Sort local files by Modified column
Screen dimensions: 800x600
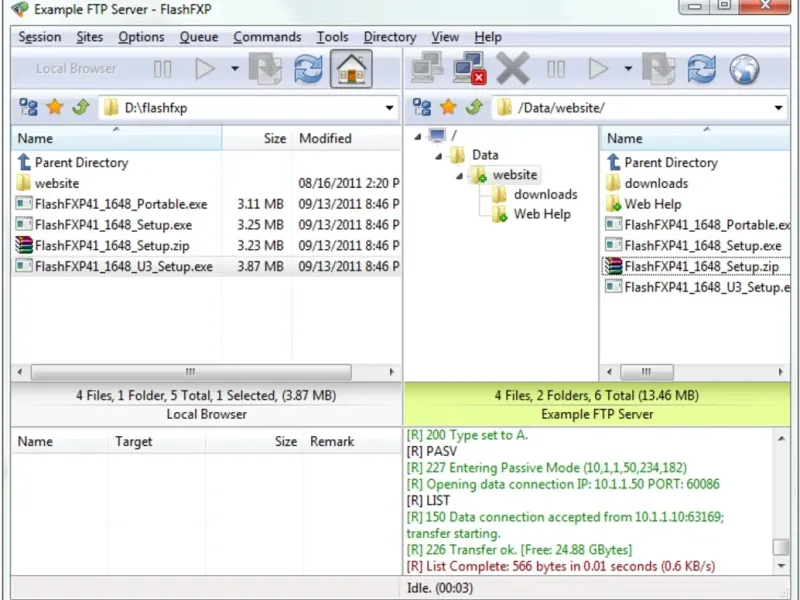tap(347, 138)
